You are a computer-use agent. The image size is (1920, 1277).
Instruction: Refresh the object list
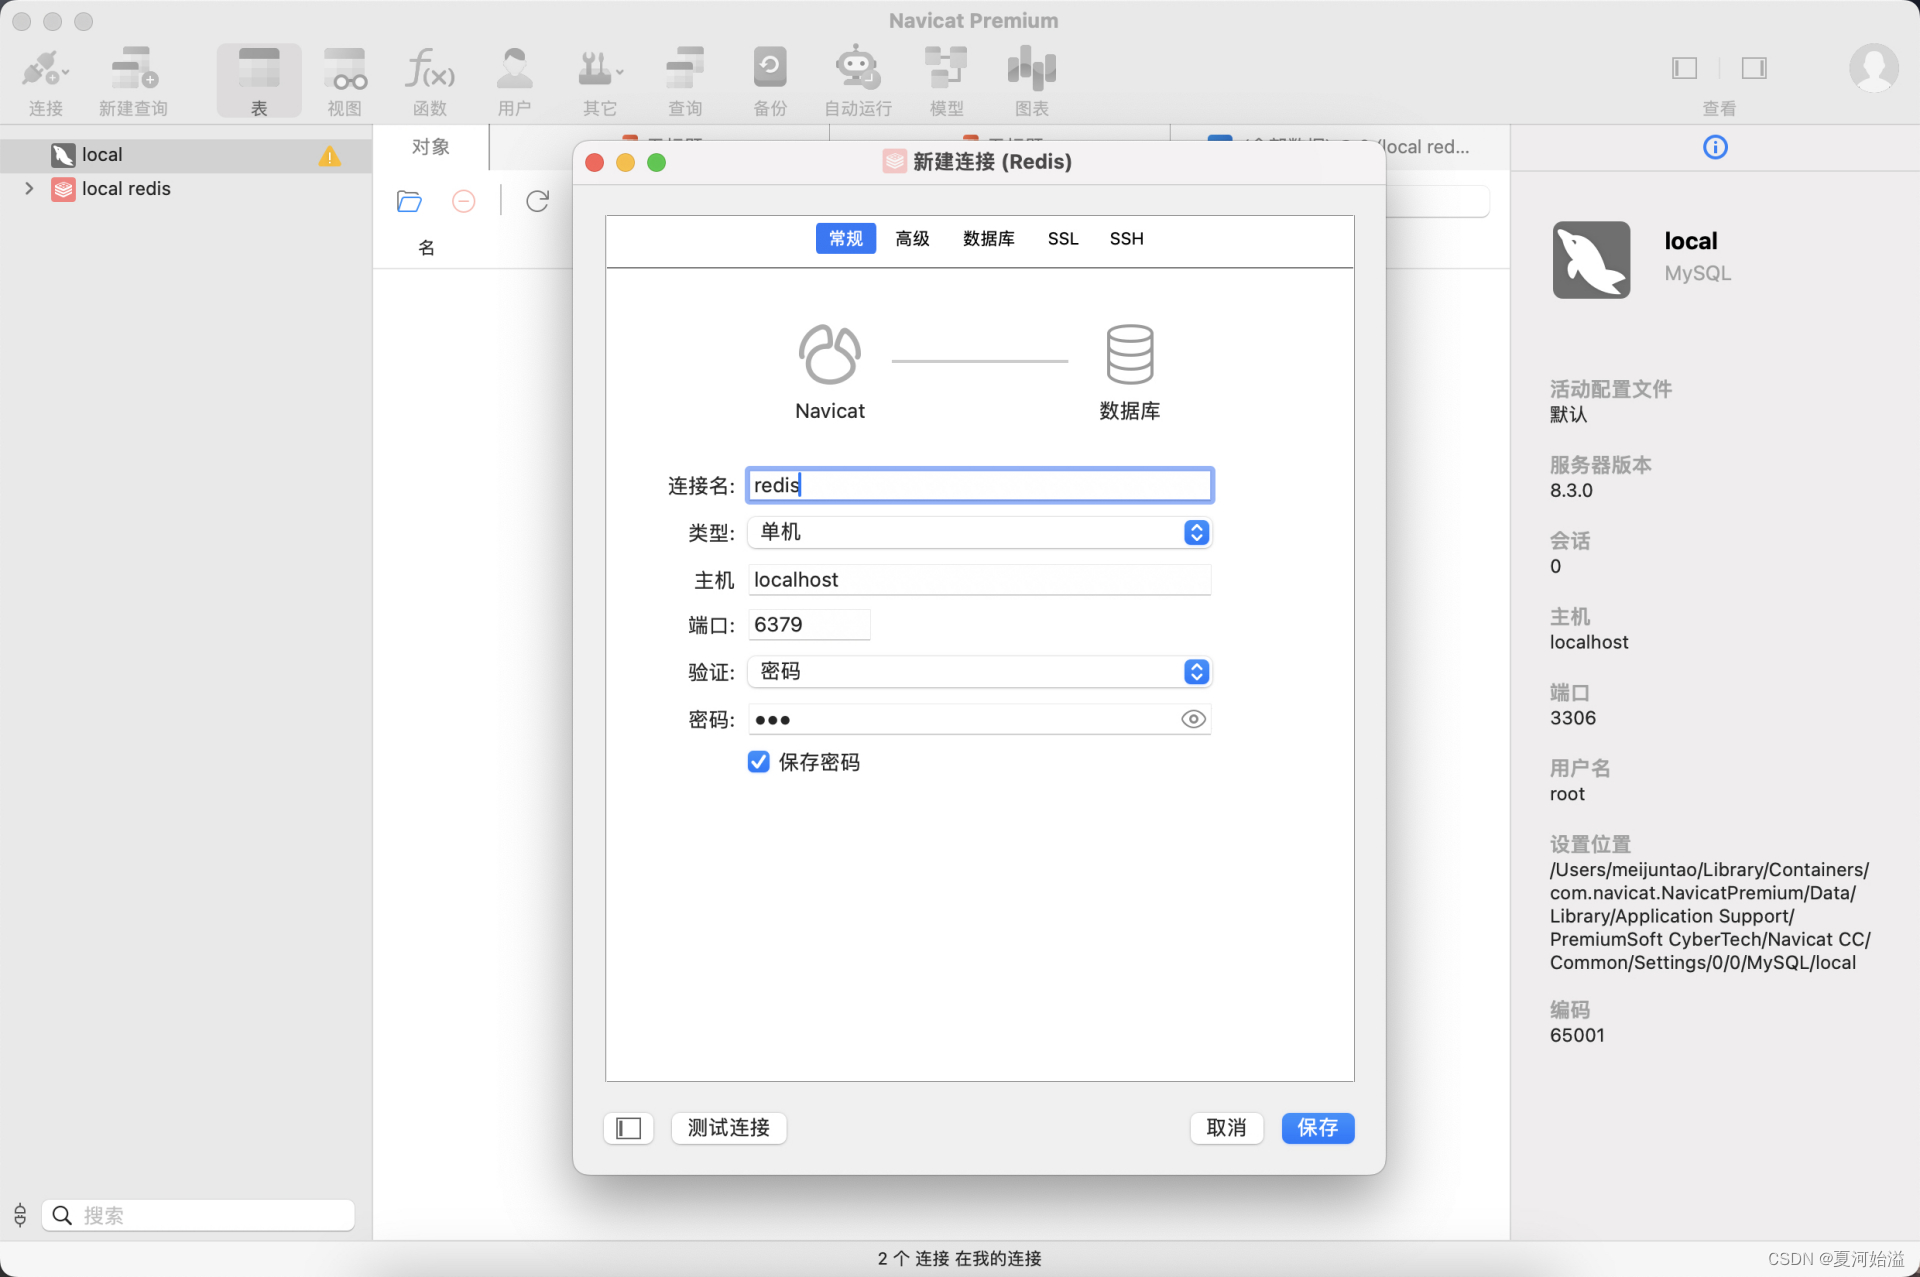(538, 201)
